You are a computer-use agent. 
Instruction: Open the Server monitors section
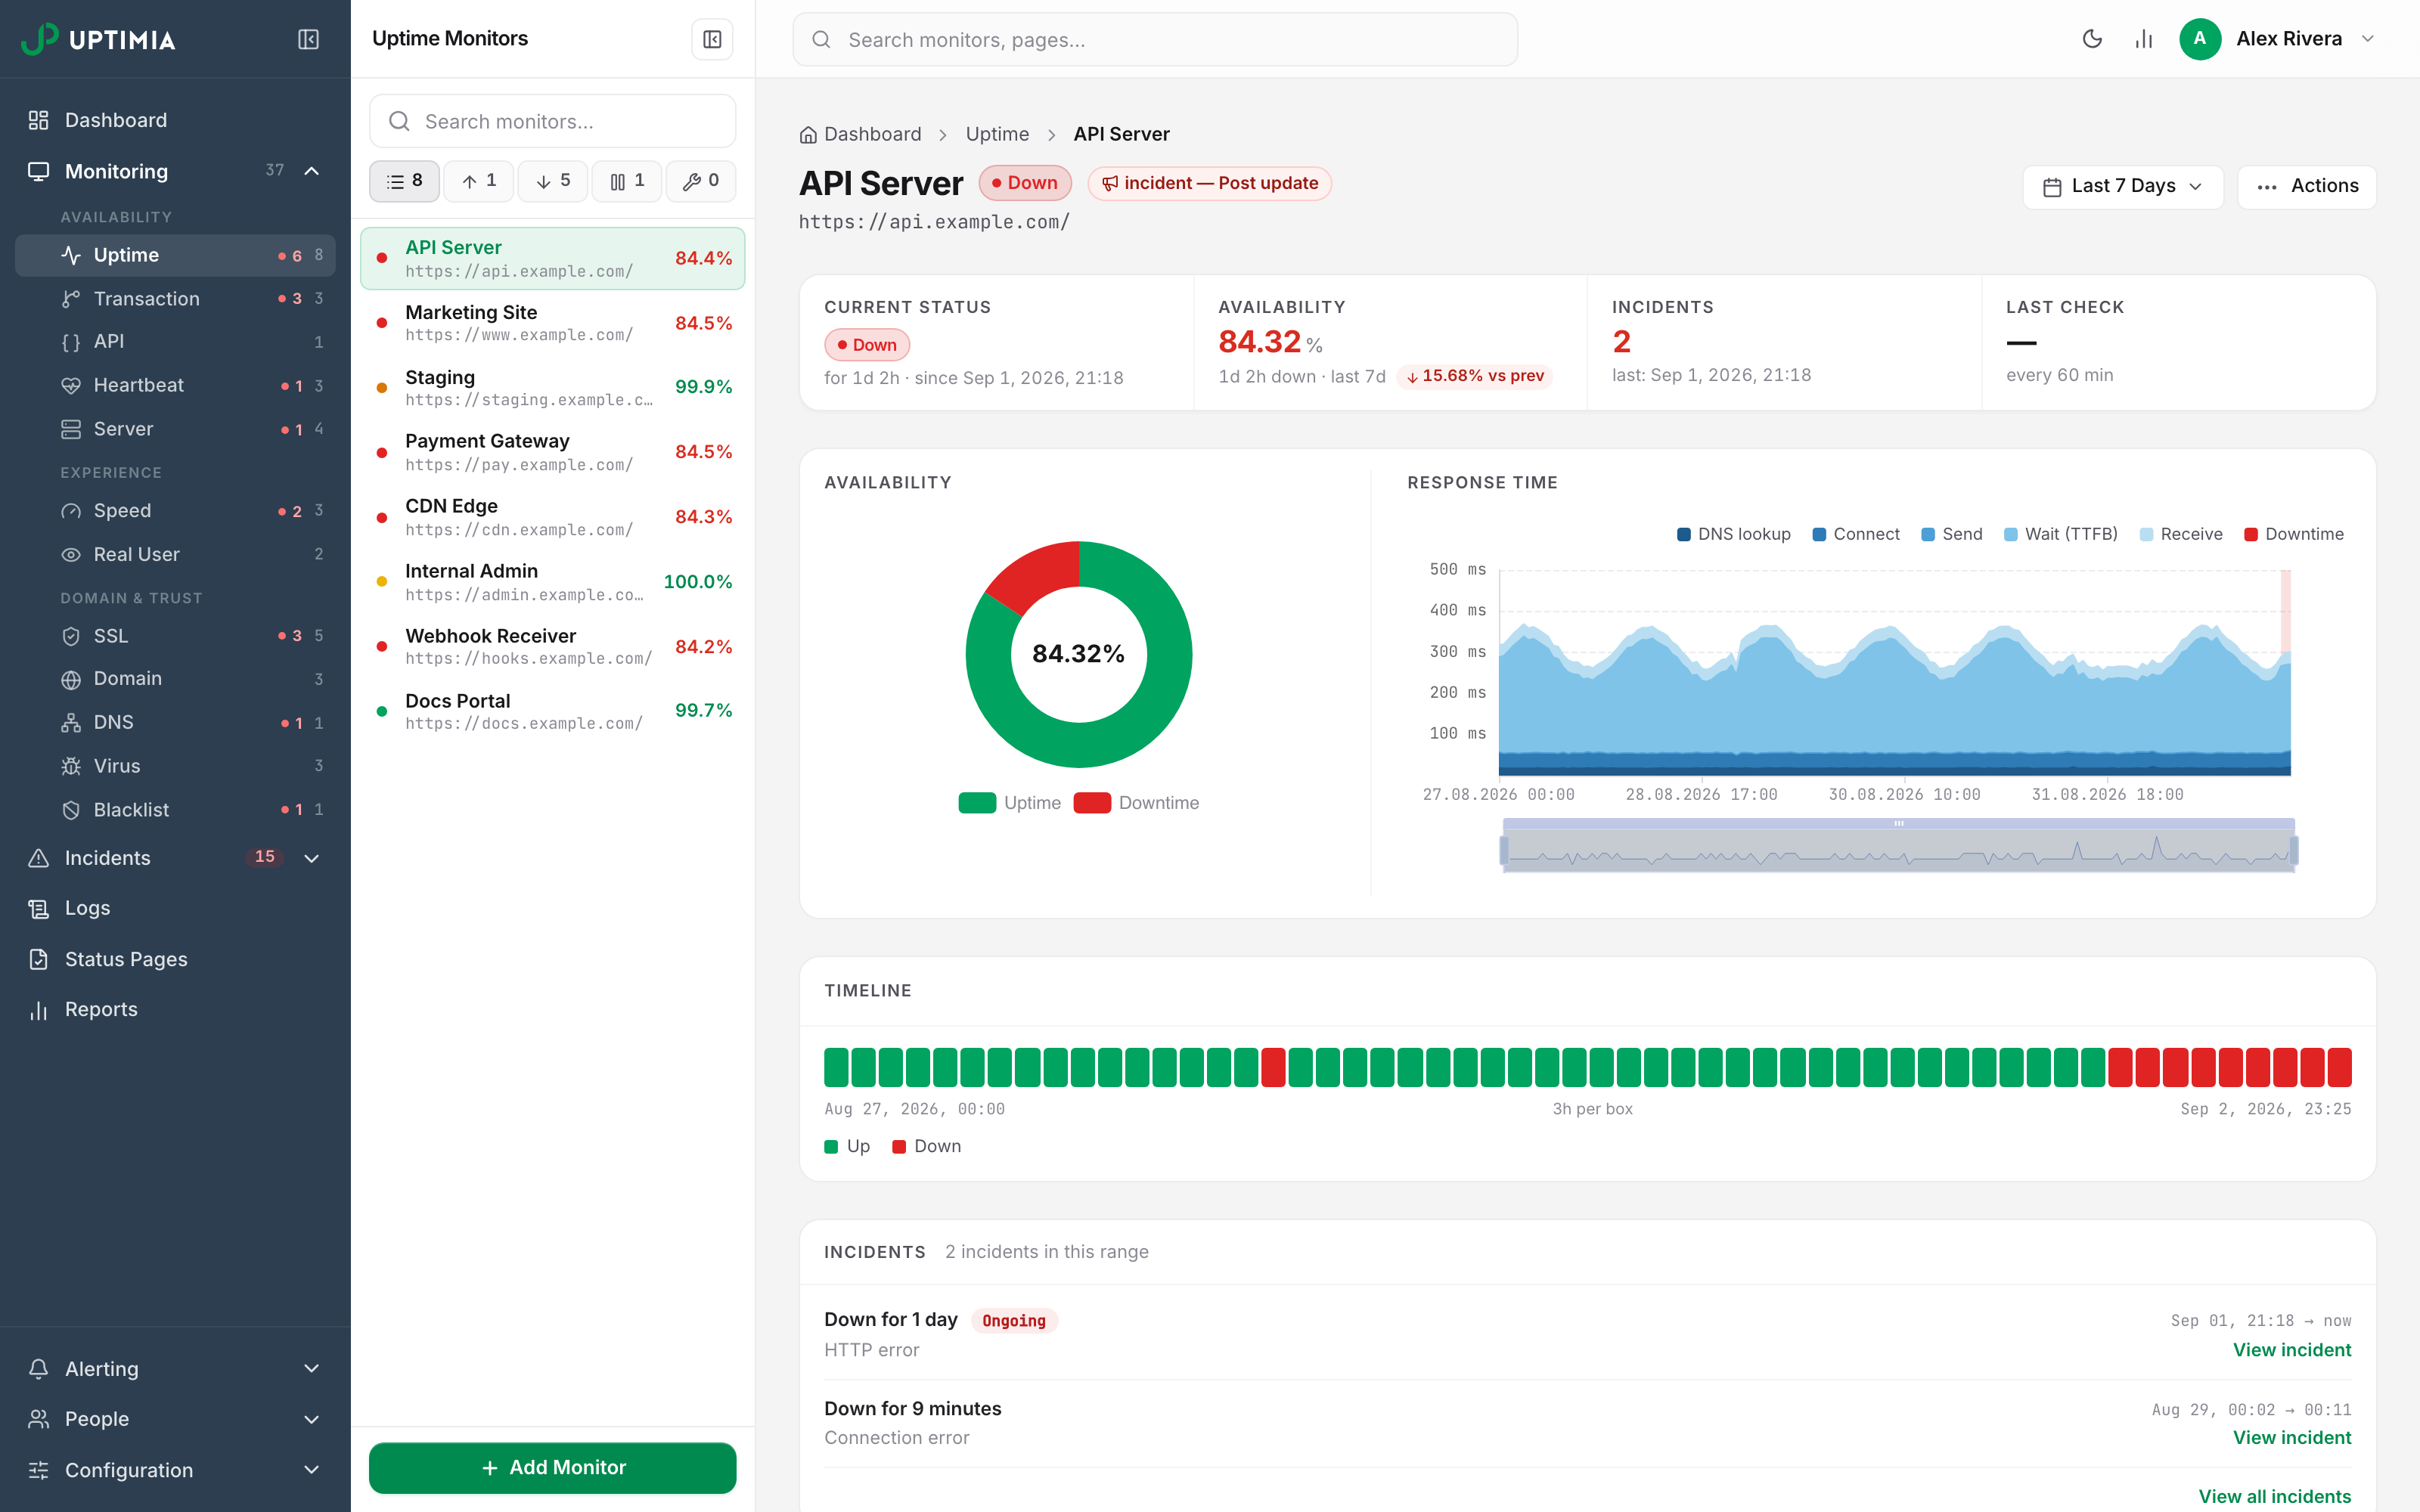click(175, 429)
